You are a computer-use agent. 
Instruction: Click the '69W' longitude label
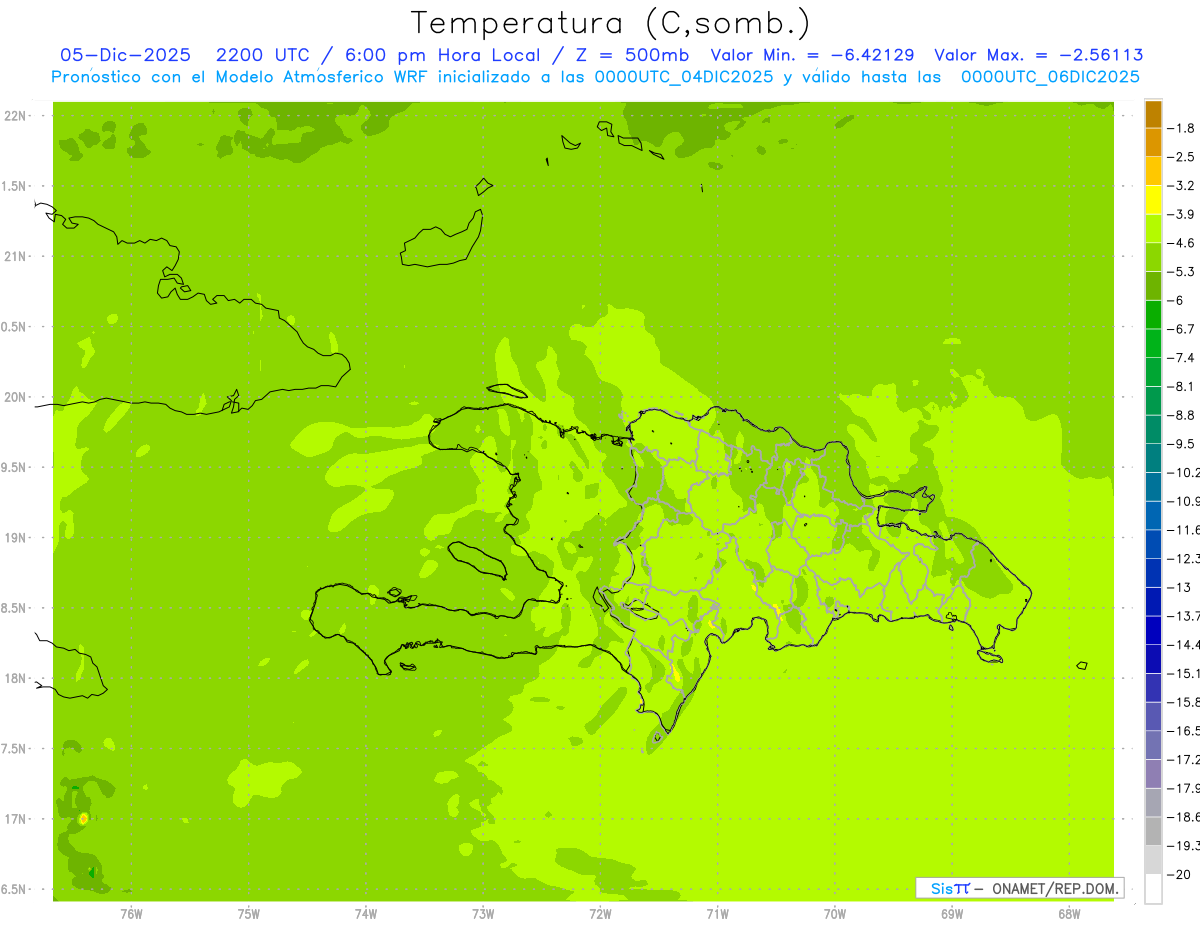952,913
